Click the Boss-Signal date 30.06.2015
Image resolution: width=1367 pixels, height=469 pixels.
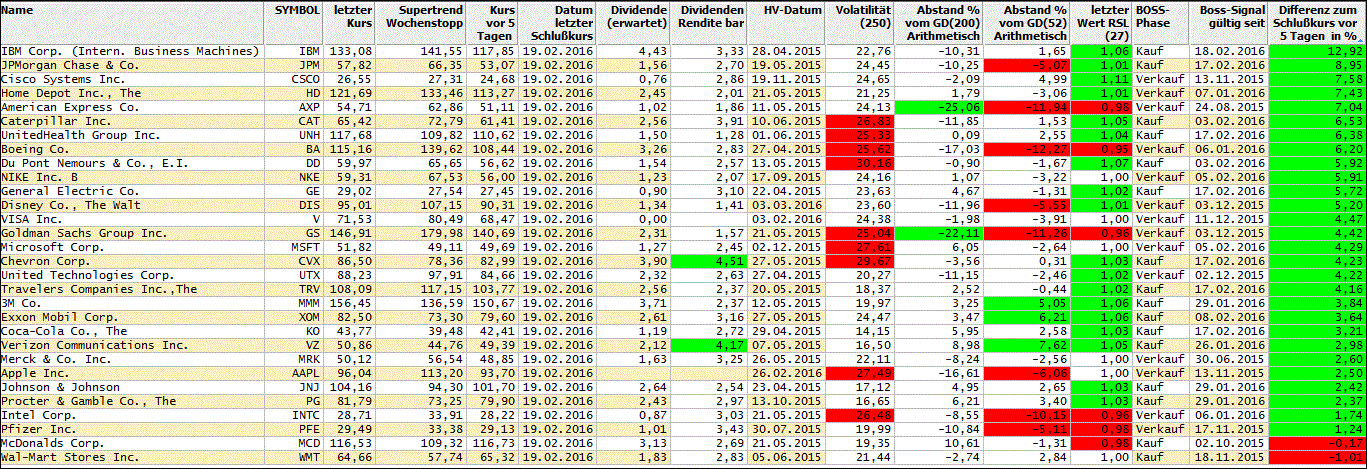pos(1227,359)
